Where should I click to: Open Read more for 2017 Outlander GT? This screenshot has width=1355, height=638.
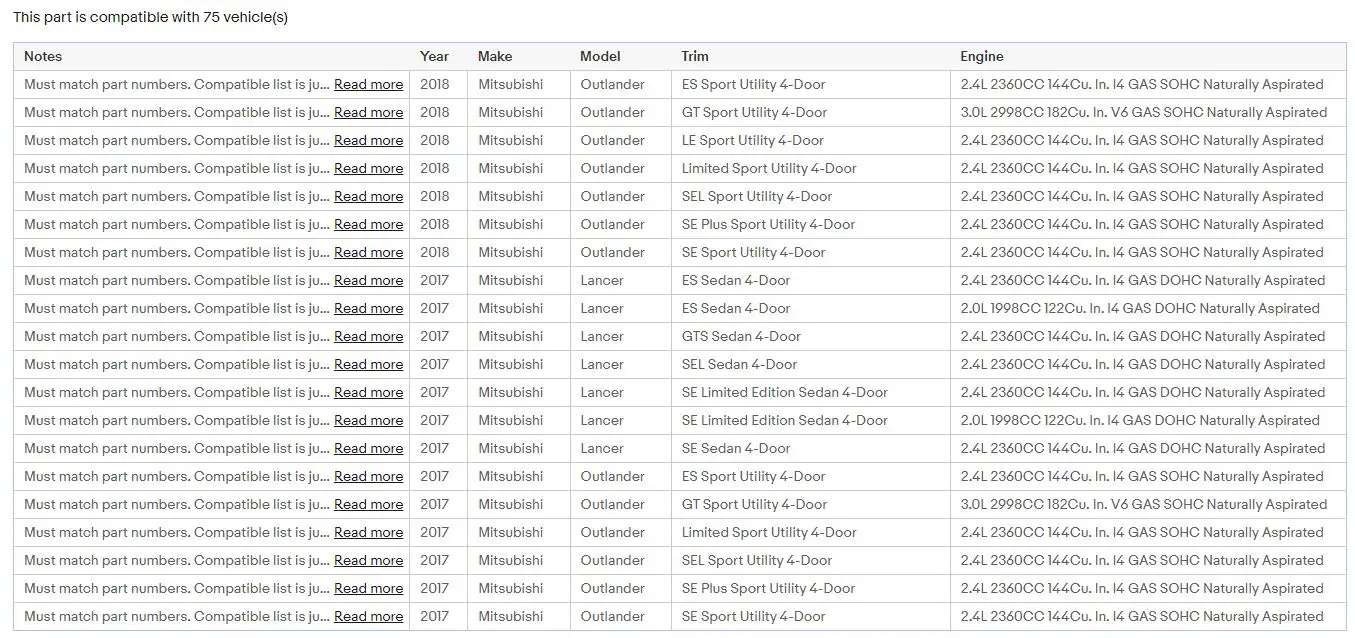368,505
